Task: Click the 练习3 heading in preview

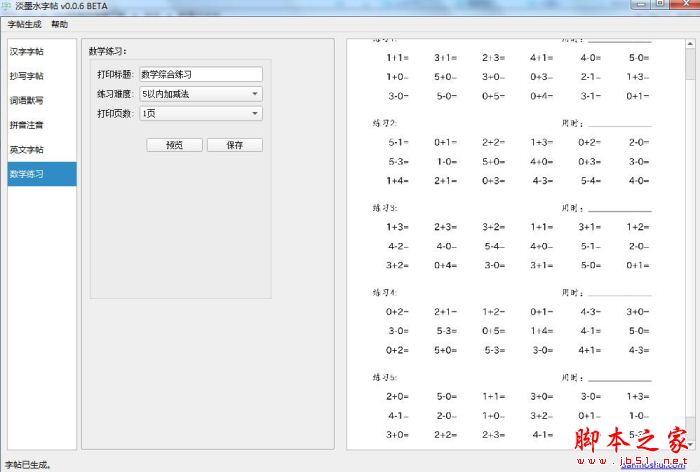Action: (x=385, y=208)
